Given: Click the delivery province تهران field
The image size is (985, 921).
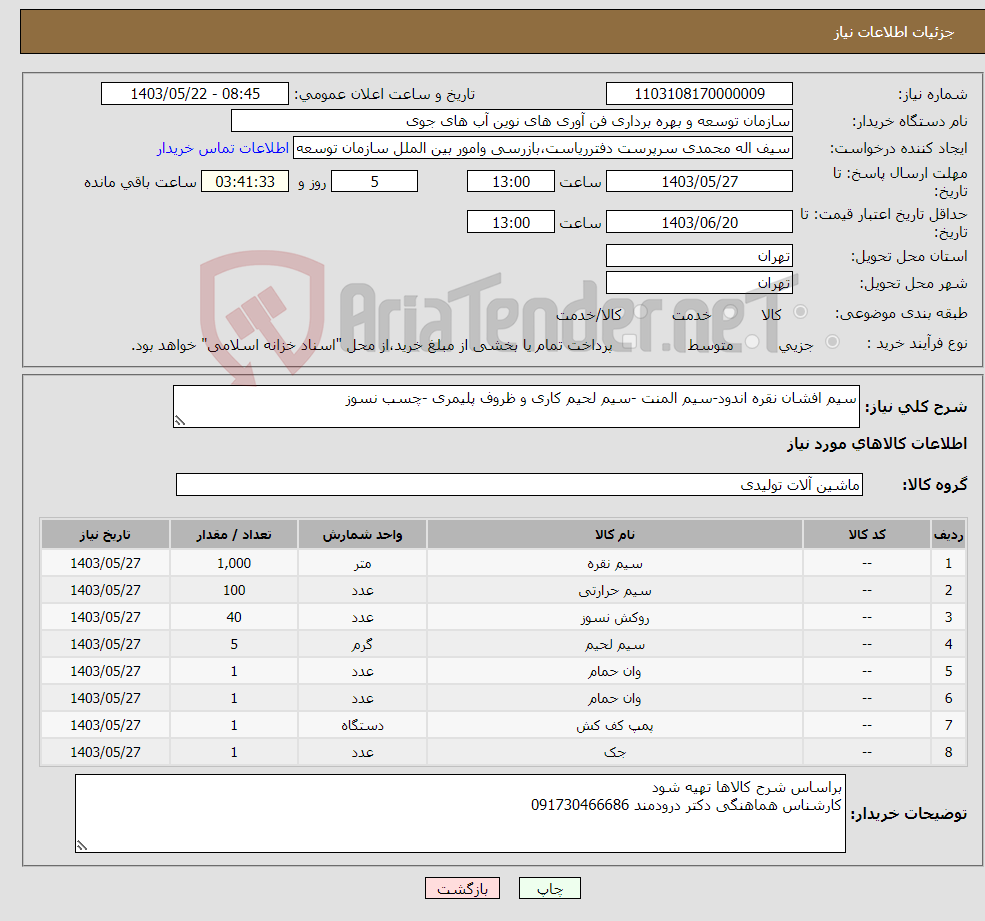Looking at the screenshot, I should (x=699, y=256).
